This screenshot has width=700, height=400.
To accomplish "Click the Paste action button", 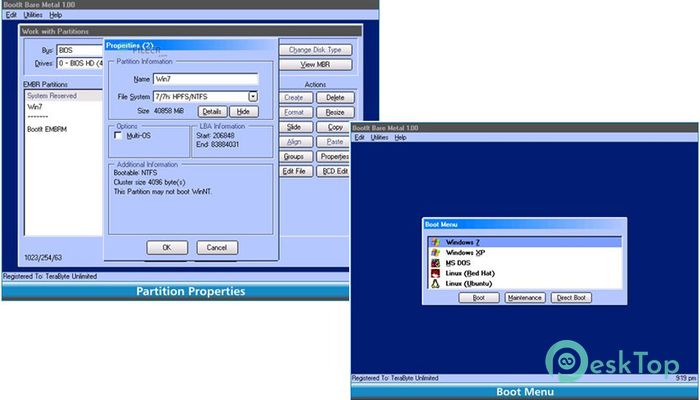I will 335,142.
